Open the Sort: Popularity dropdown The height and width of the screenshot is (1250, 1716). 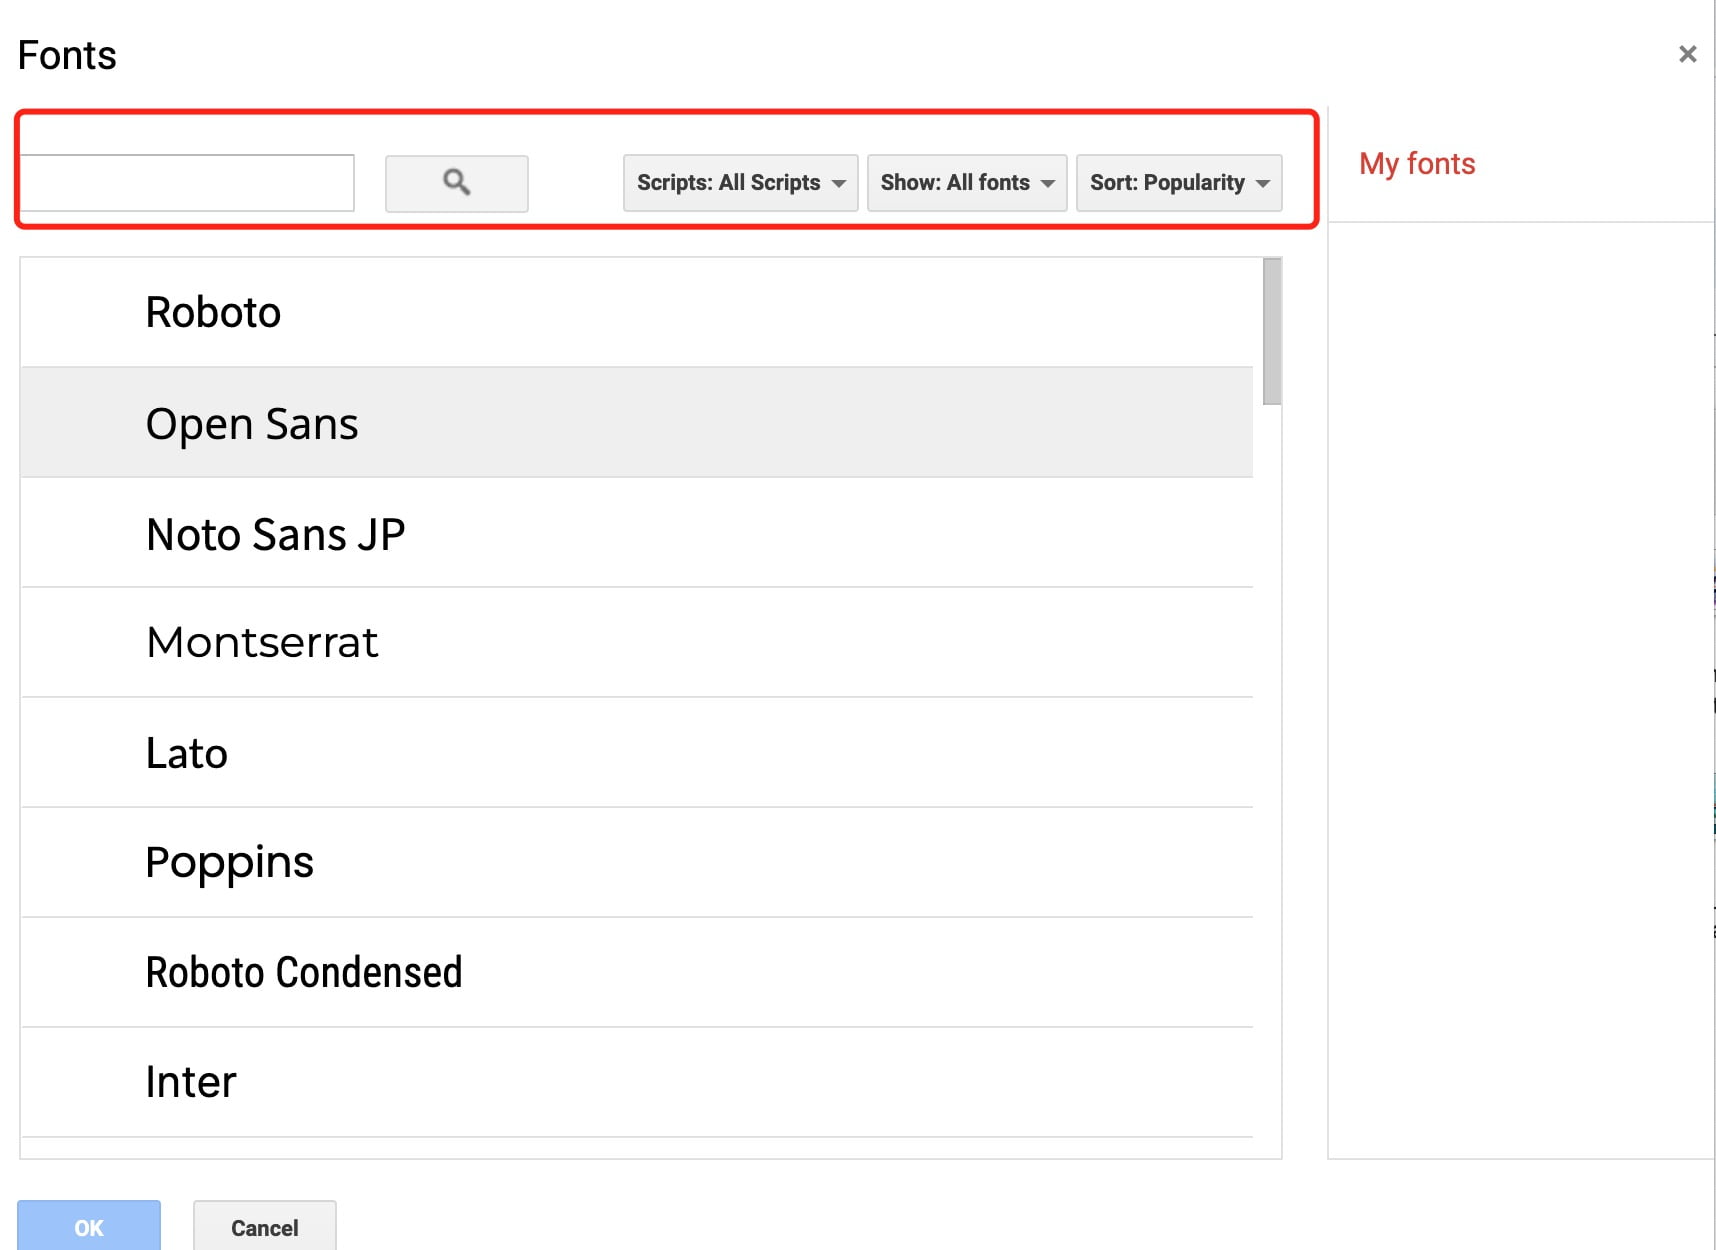[x=1179, y=183]
